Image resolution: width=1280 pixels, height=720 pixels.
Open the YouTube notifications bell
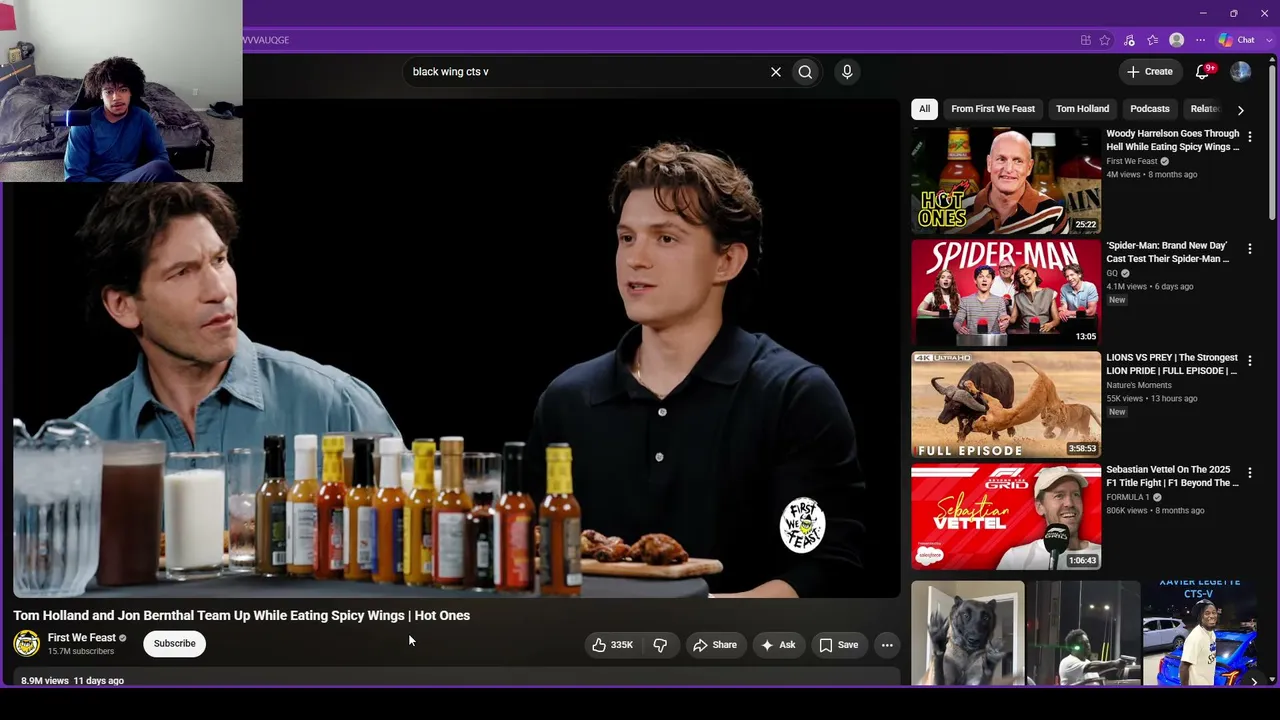click(x=1204, y=72)
